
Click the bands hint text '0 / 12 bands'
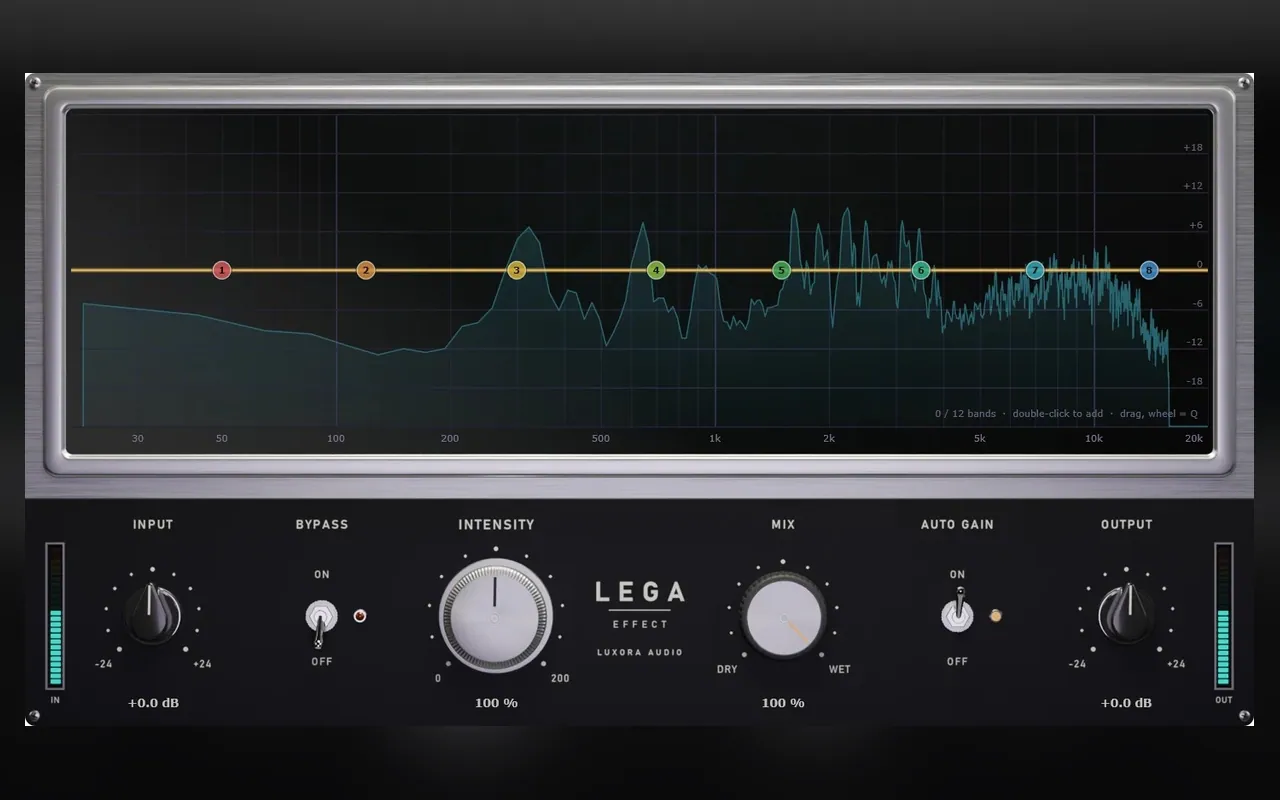(x=966, y=414)
